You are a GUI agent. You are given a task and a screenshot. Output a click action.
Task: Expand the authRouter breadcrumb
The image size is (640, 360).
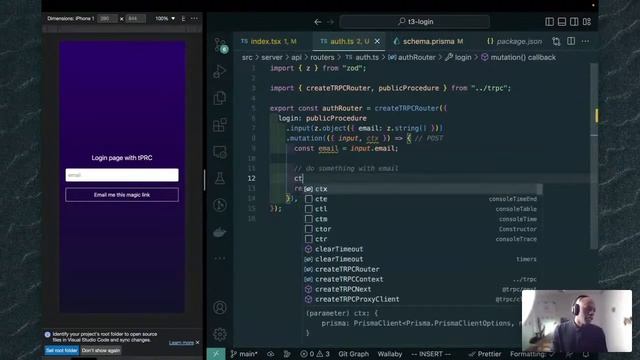[x=412, y=58]
